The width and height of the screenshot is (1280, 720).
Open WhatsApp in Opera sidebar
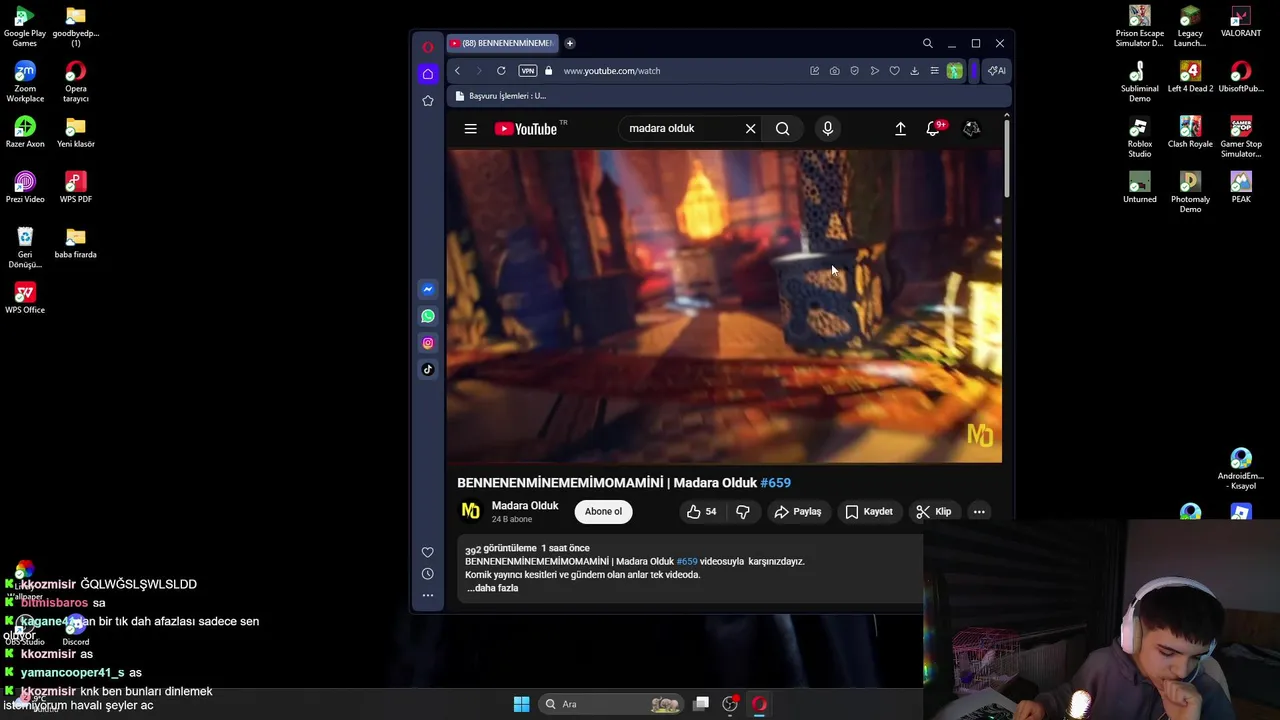428,316
